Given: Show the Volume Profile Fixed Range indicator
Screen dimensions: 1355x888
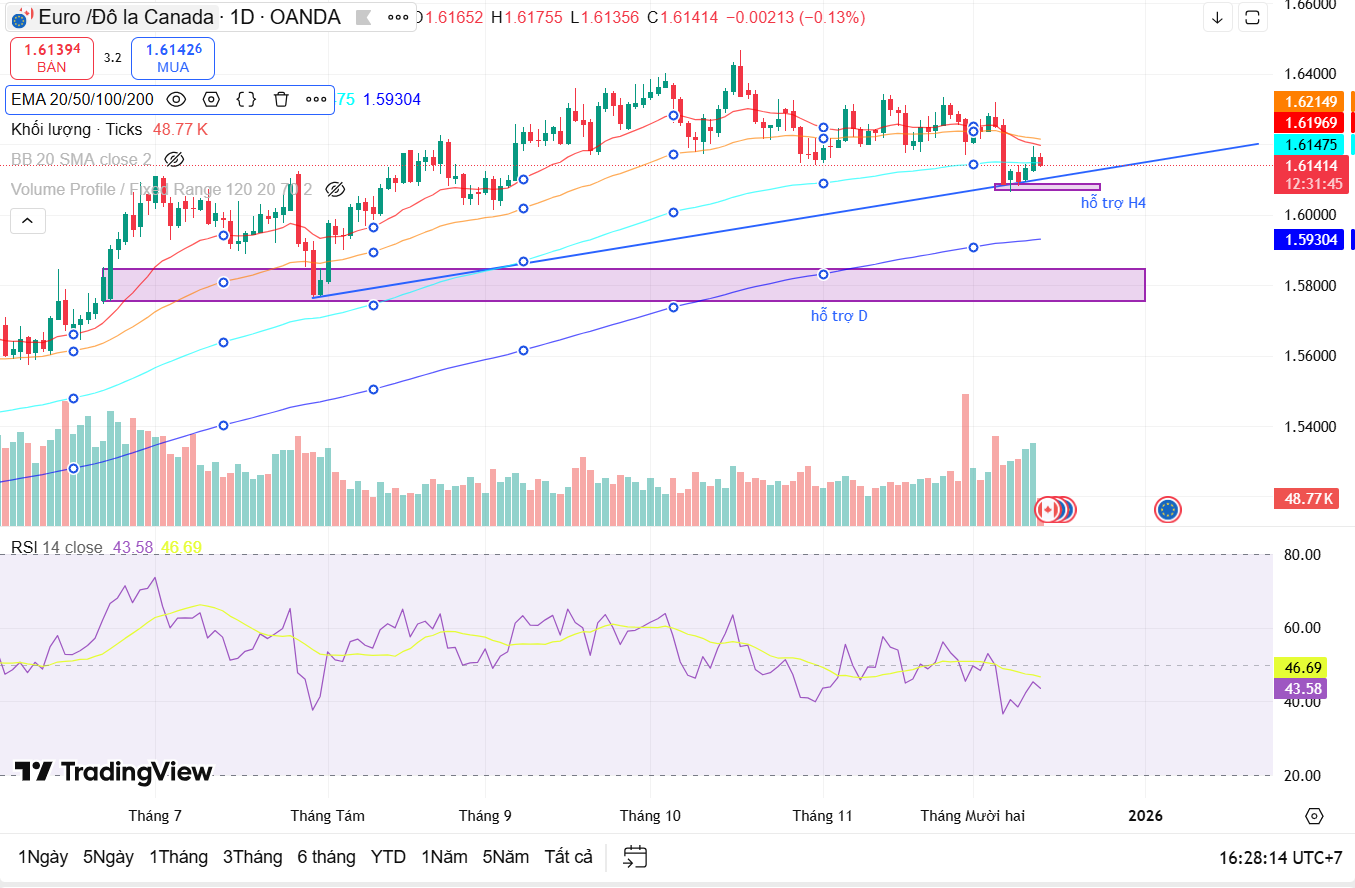Looking at the screenshot, I should click(x=335, y=189).
